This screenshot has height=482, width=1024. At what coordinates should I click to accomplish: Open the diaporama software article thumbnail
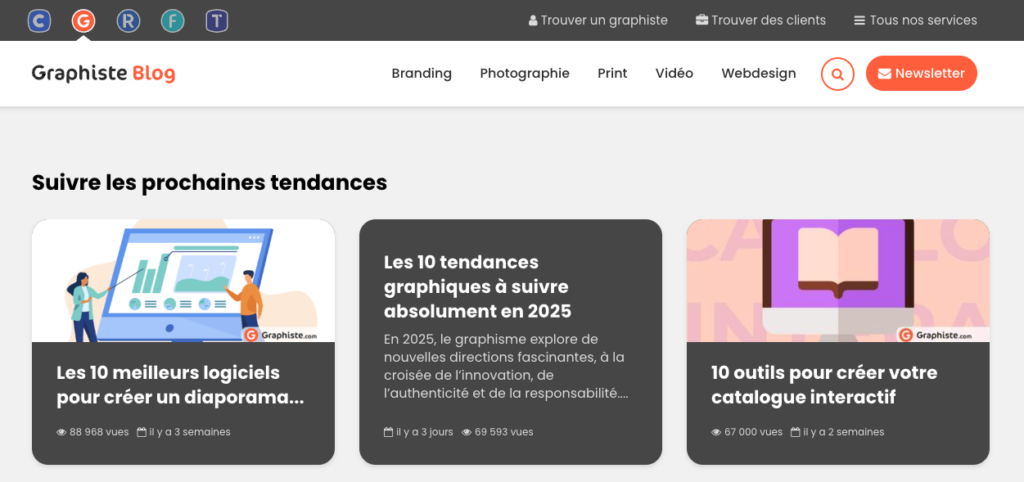183,281
